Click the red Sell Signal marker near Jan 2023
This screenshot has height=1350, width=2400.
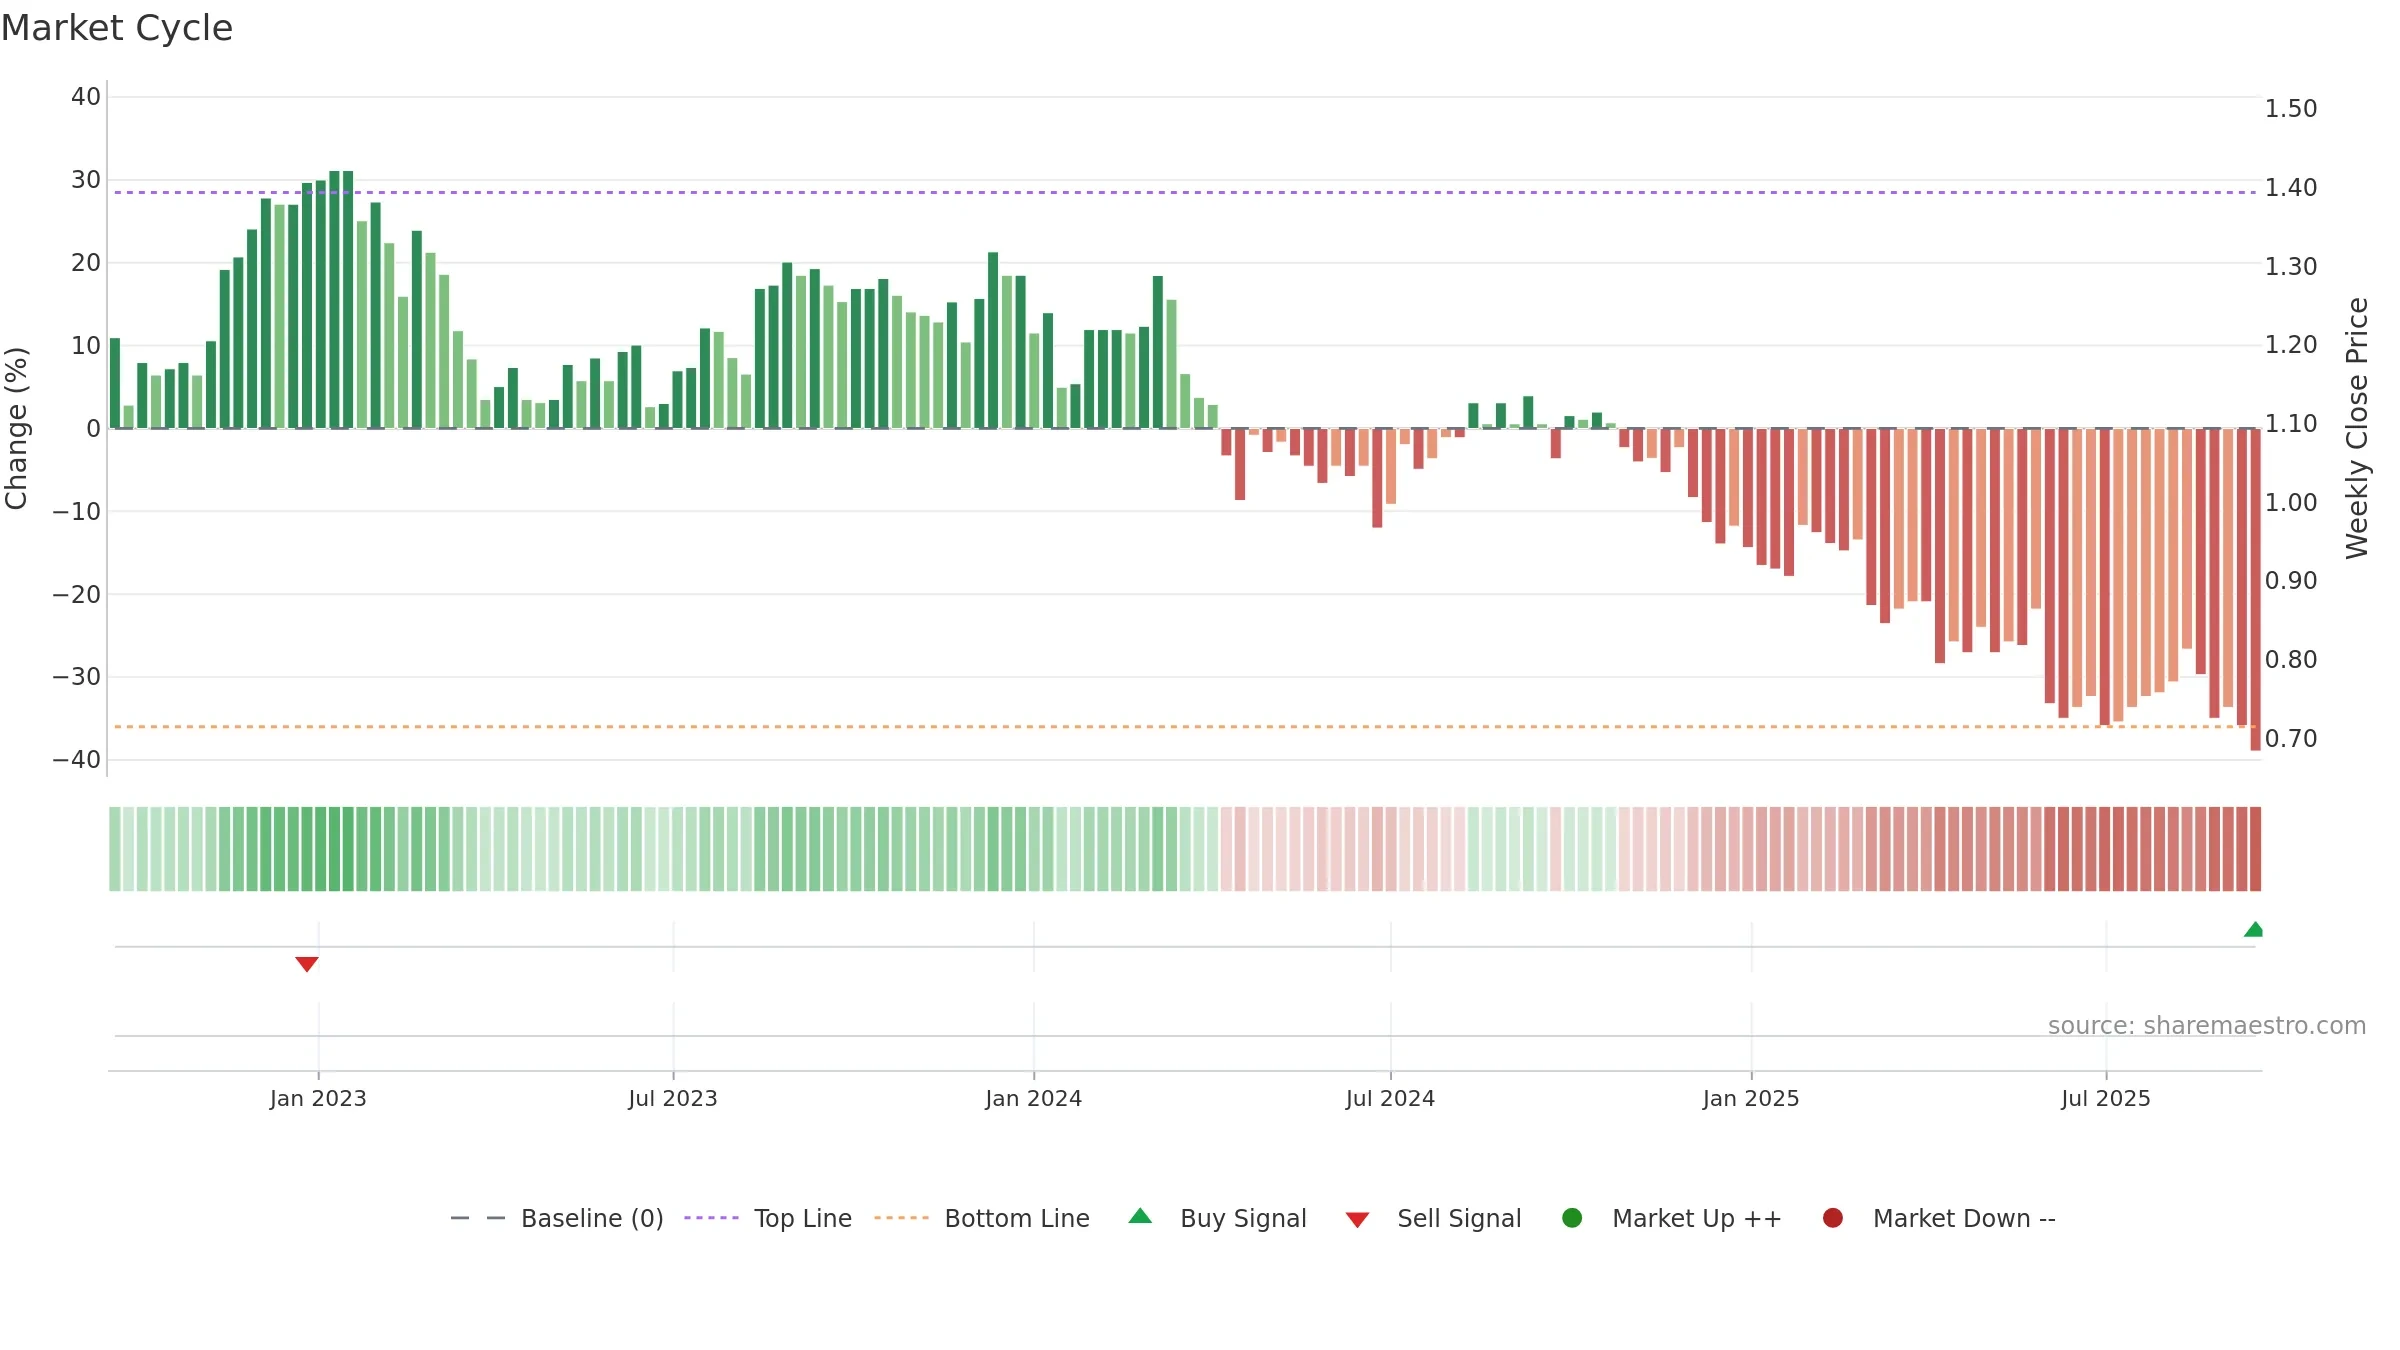[307, 964]
